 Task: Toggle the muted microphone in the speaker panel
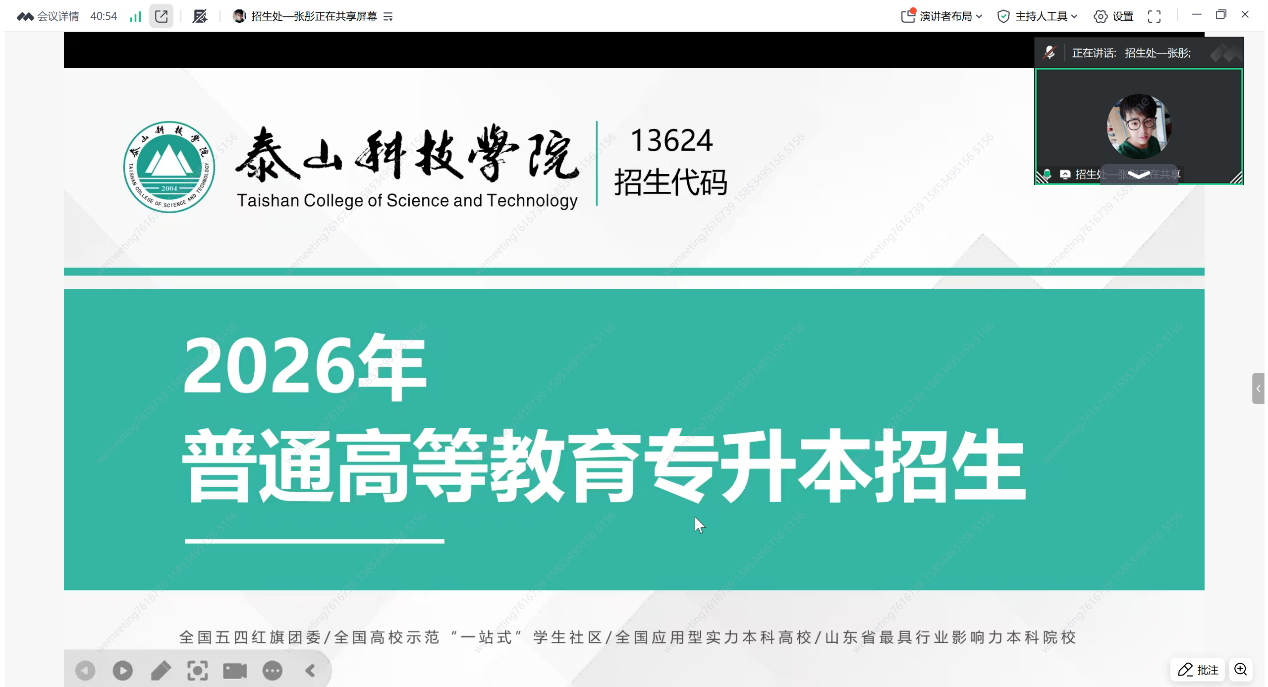pyautogui.click(x=1050, y=53)
